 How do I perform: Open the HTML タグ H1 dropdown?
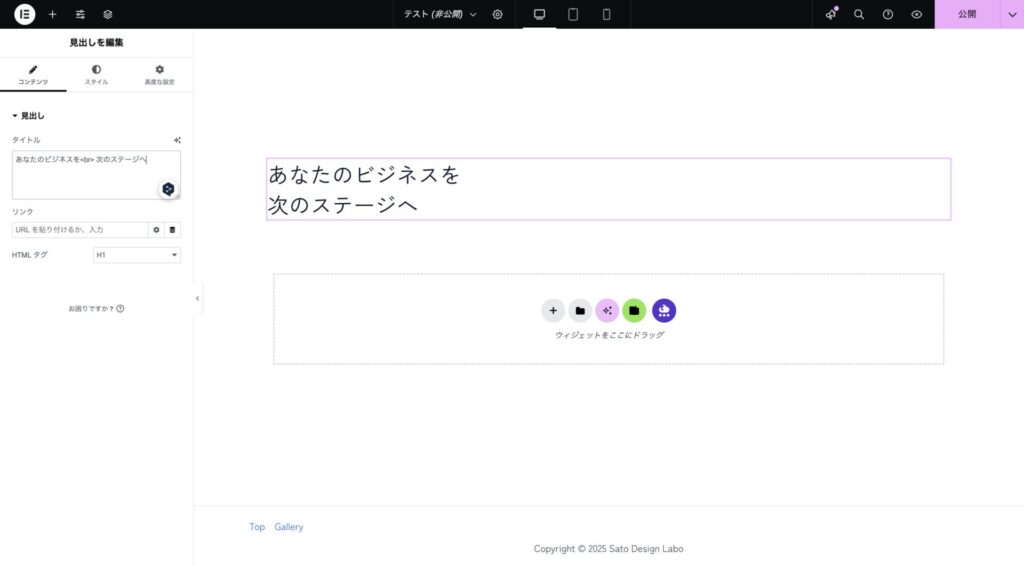pos(136,255)
